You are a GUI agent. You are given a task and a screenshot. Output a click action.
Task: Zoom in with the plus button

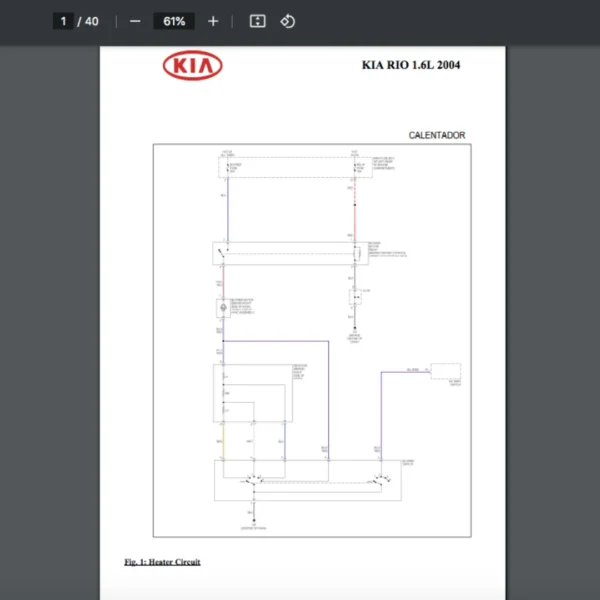pos(213,21)
